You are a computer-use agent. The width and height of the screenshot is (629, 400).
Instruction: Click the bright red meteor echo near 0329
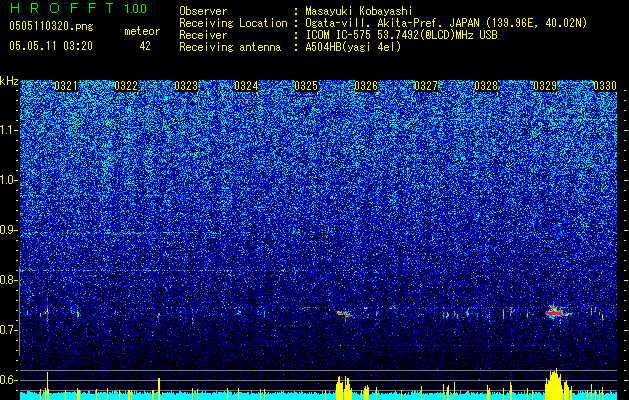pos(556,312)
